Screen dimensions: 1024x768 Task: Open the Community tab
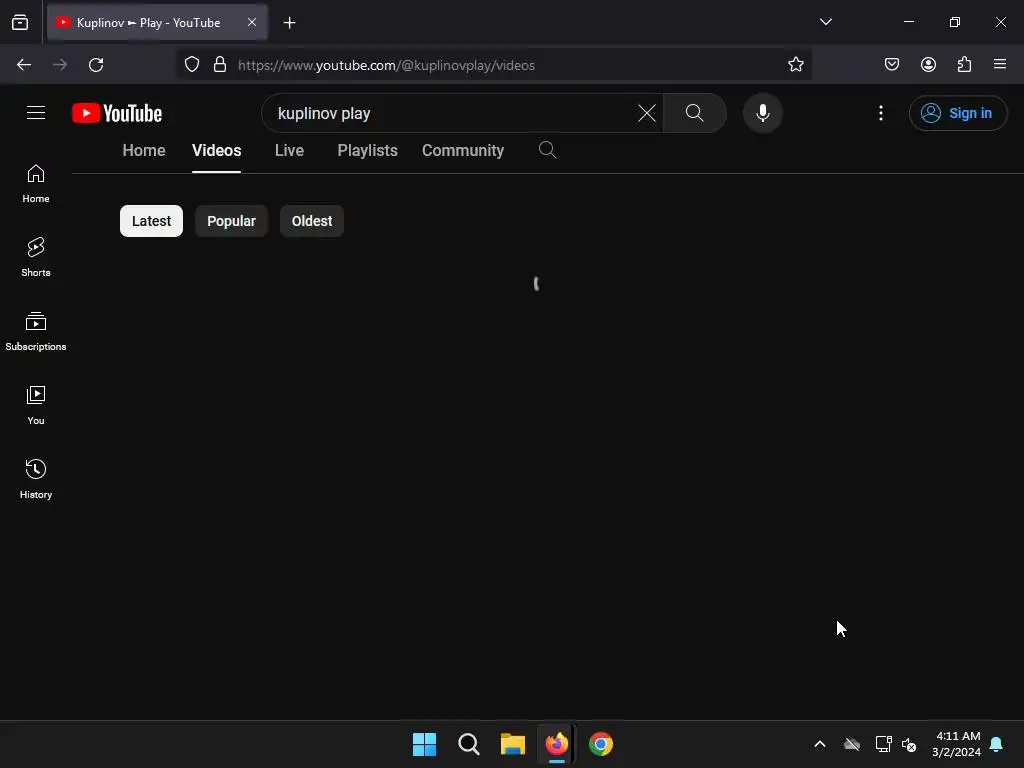pyautogui.click(x=463, y=151)
